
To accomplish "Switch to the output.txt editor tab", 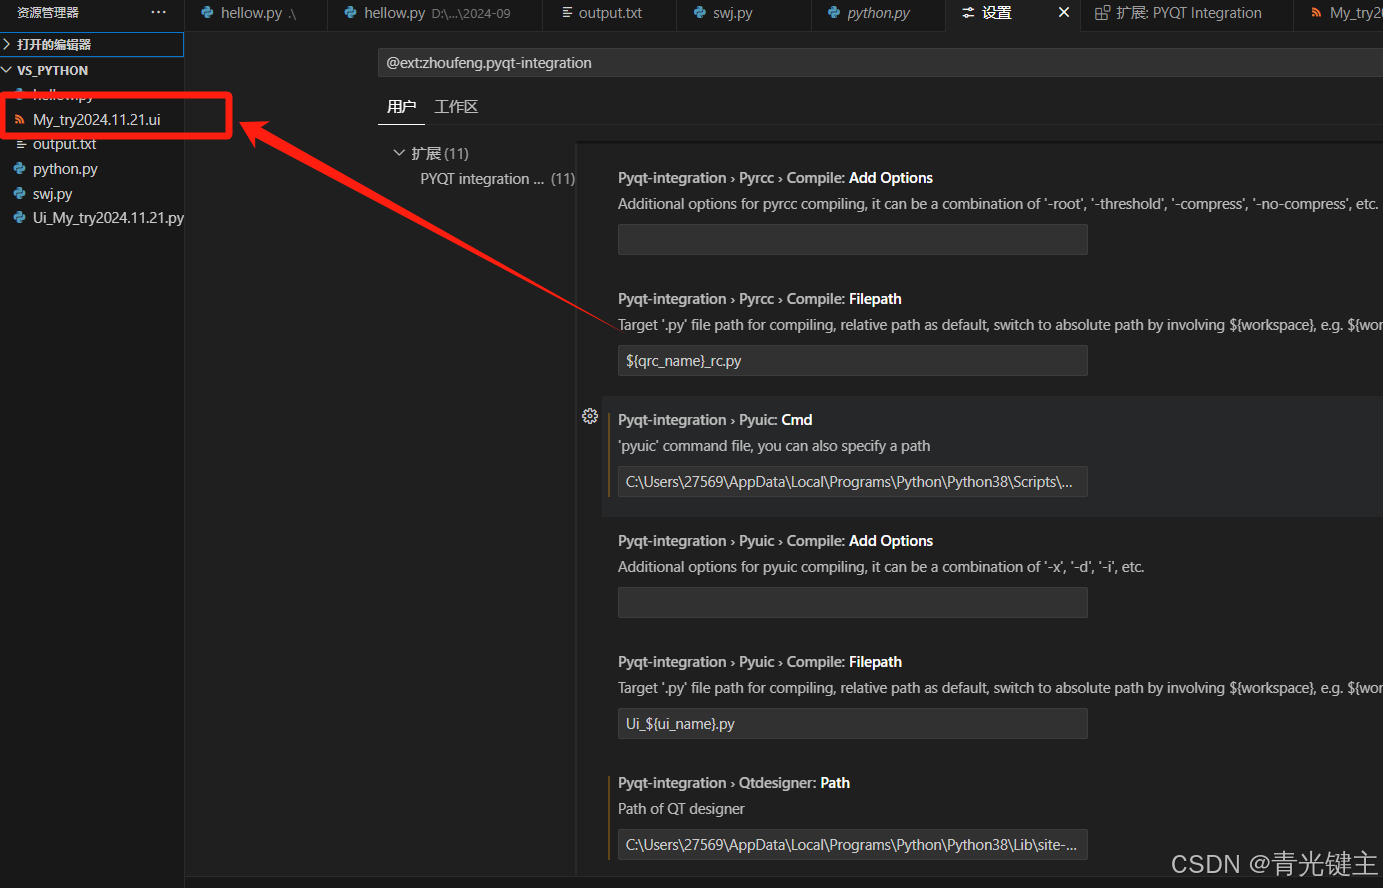I will pos(609,14).
